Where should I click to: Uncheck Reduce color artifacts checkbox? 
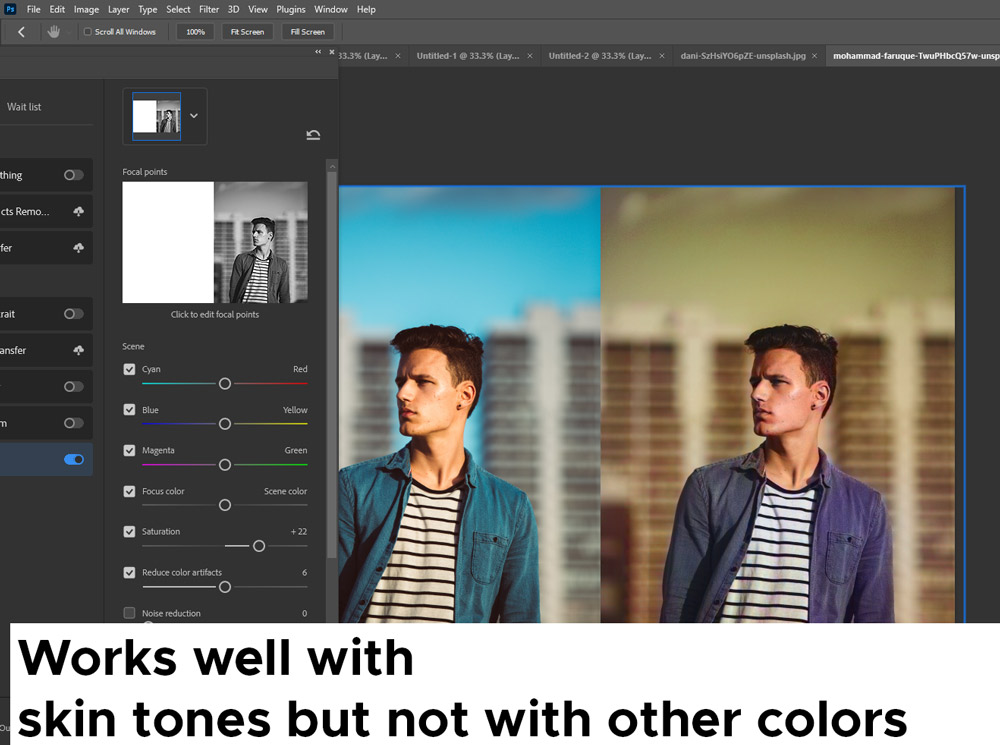(129, 572)
